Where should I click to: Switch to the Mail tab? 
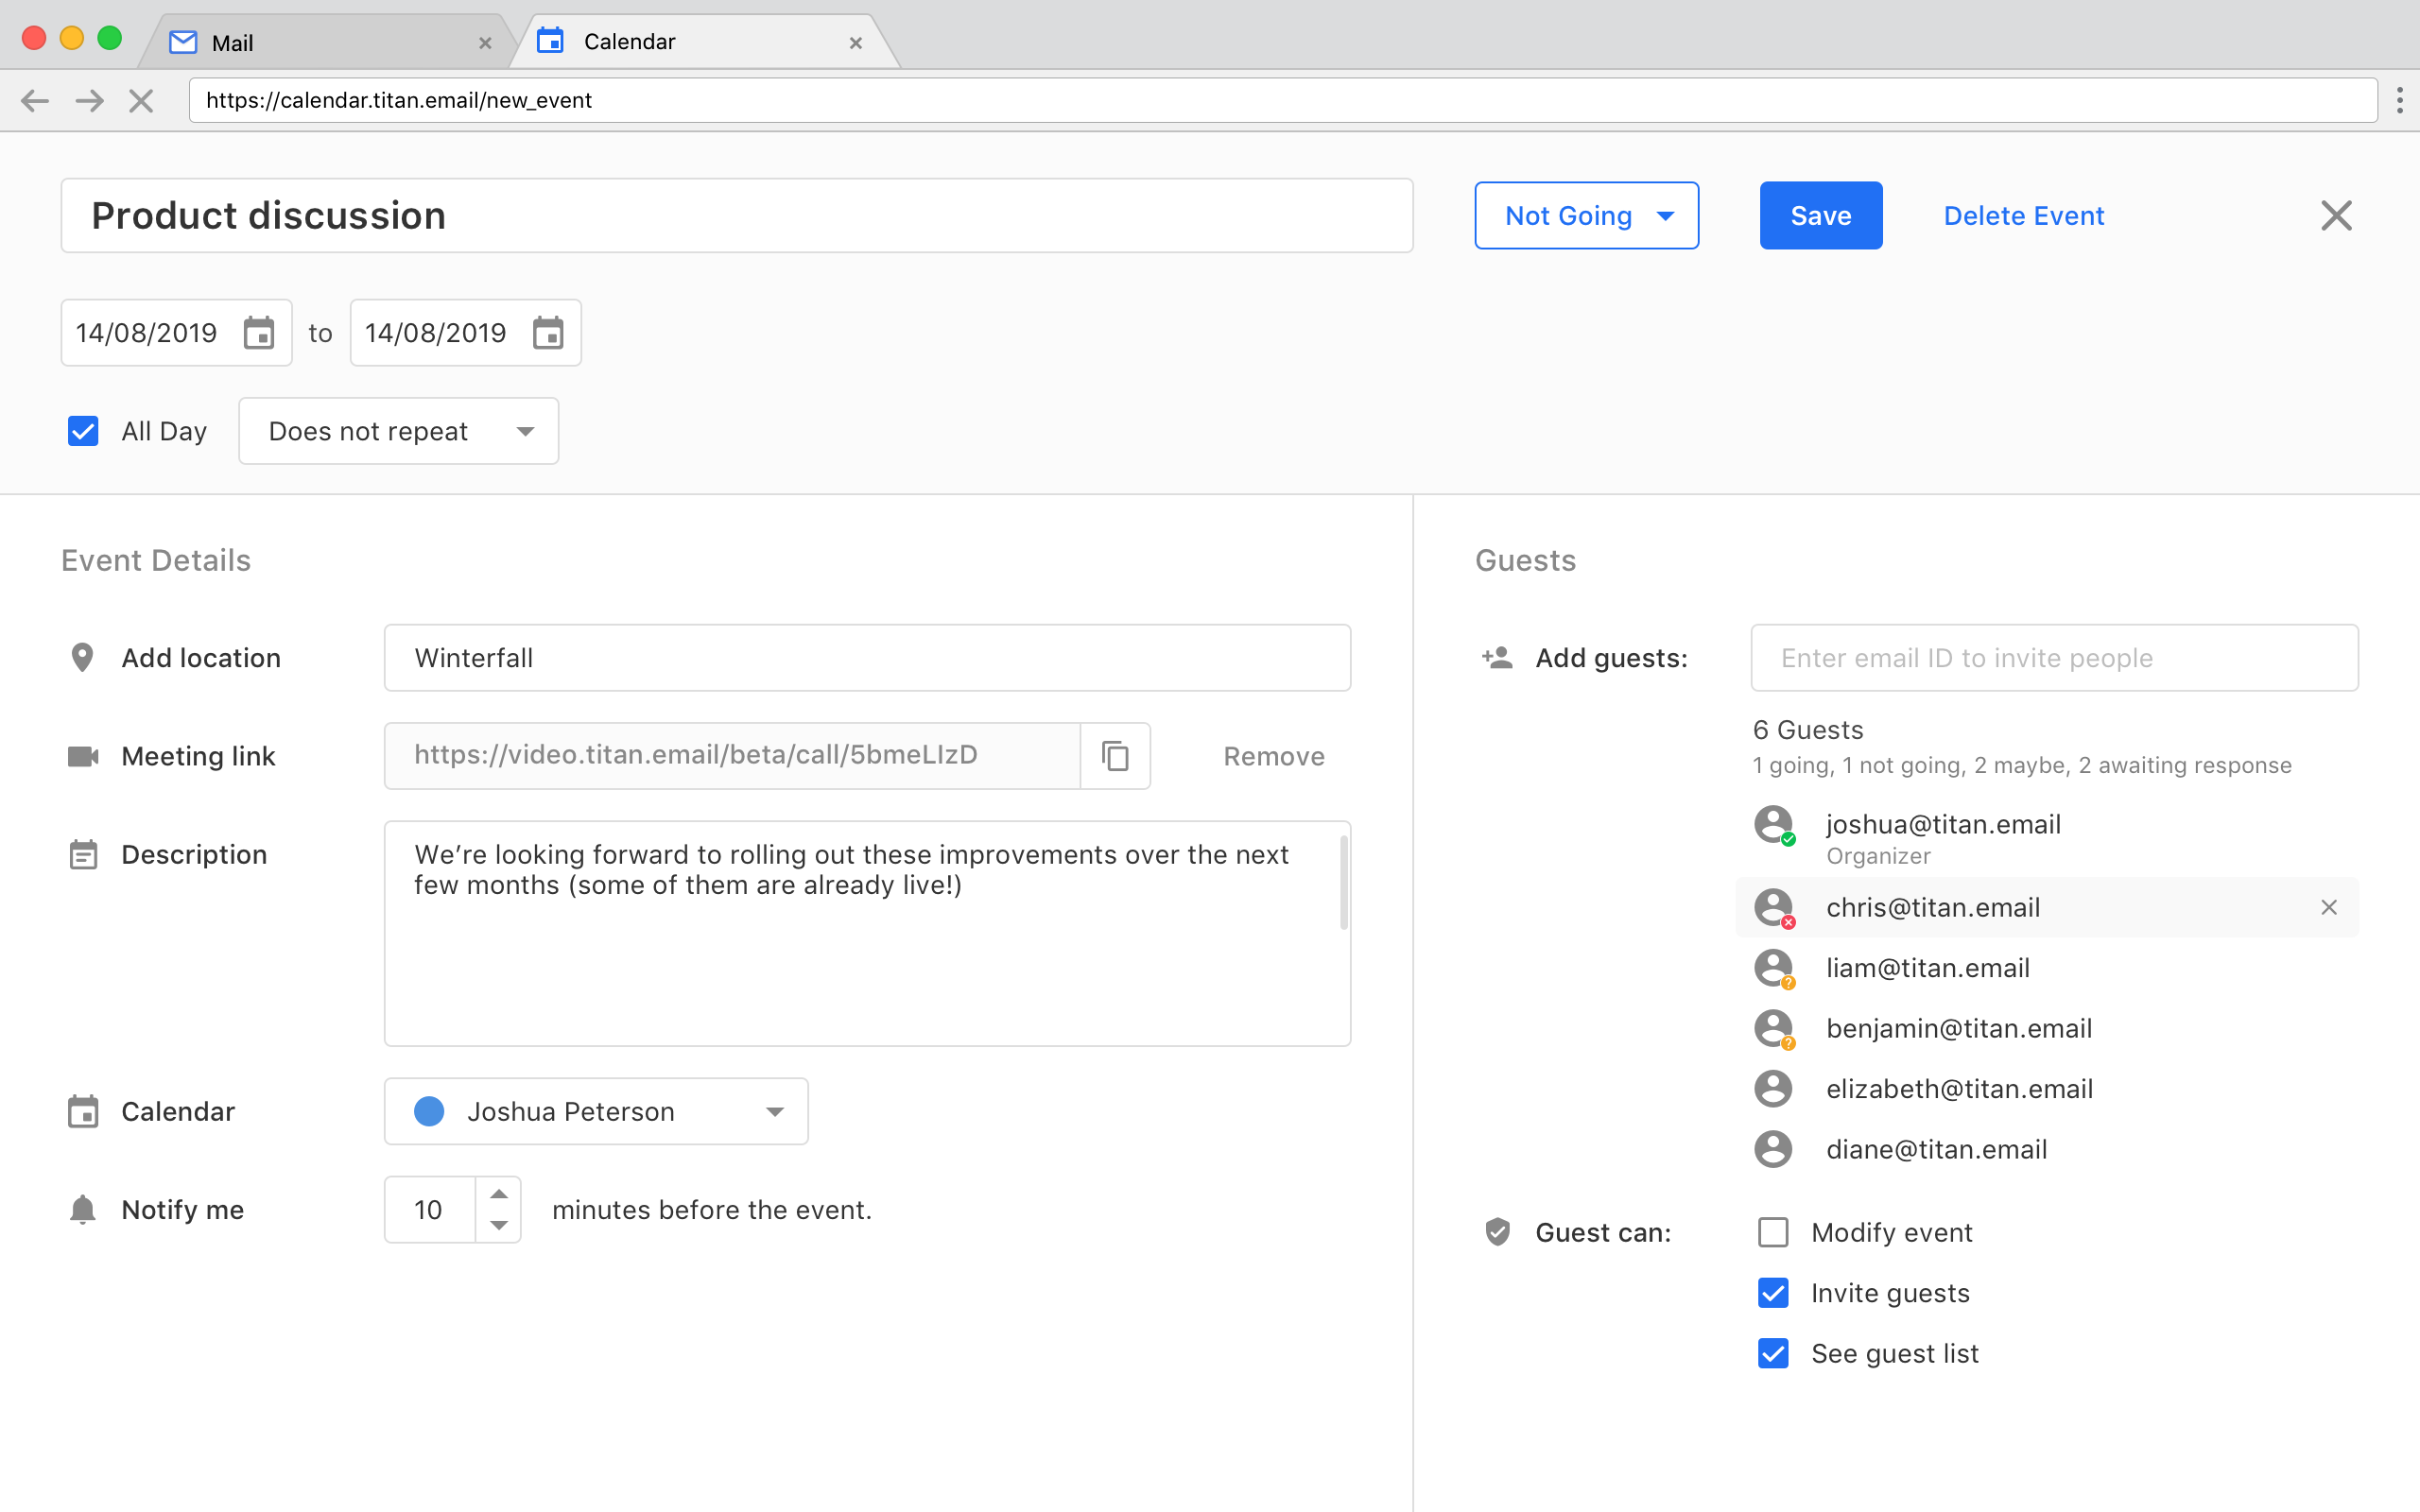pos(325,42)
